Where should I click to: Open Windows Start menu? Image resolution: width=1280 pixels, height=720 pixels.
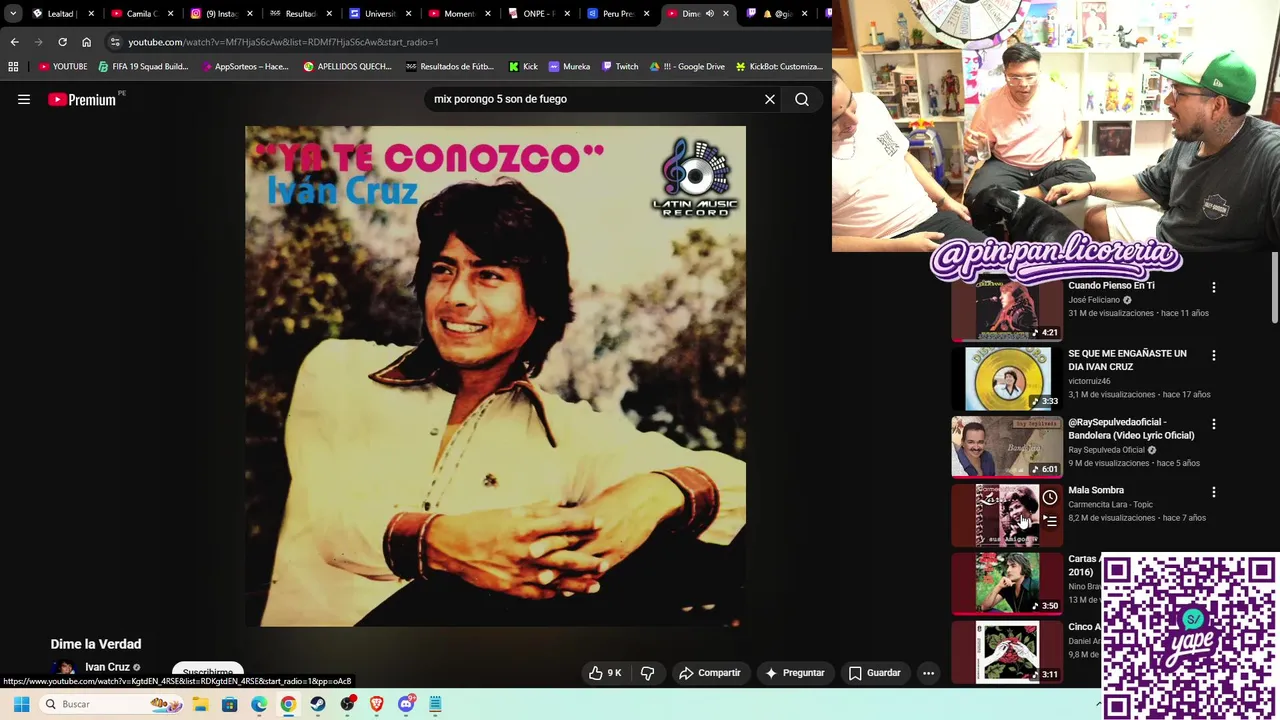pos(21,704)
